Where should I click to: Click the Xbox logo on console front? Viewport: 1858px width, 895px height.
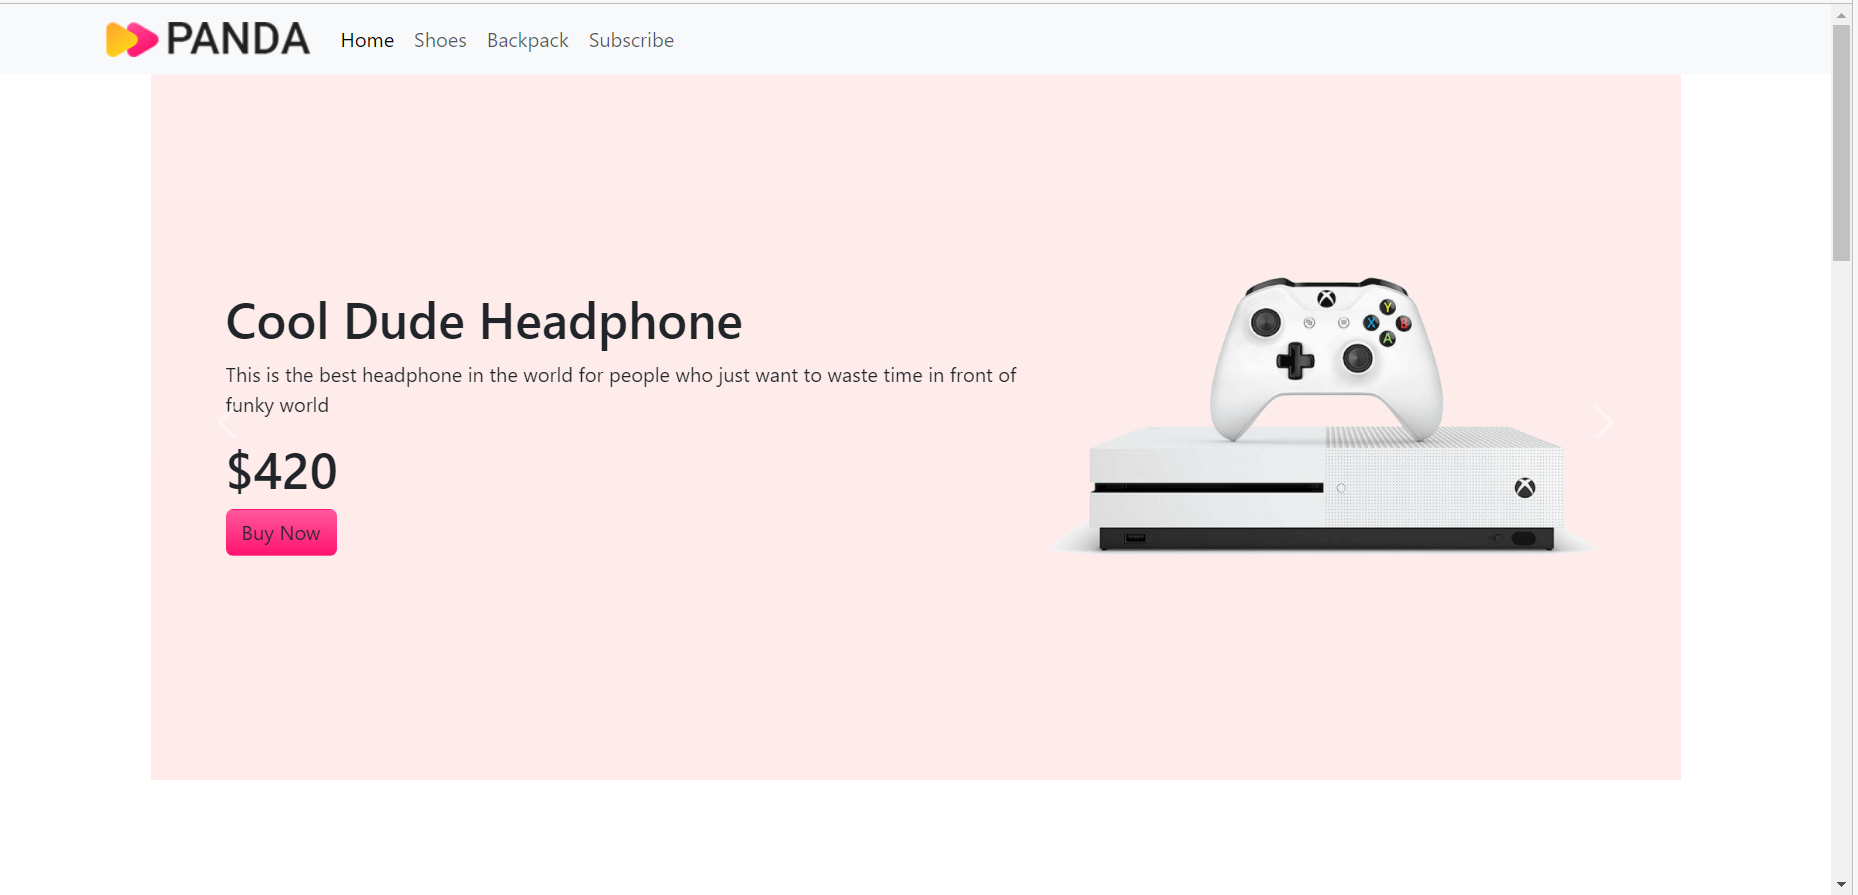tap(1524, 488)
